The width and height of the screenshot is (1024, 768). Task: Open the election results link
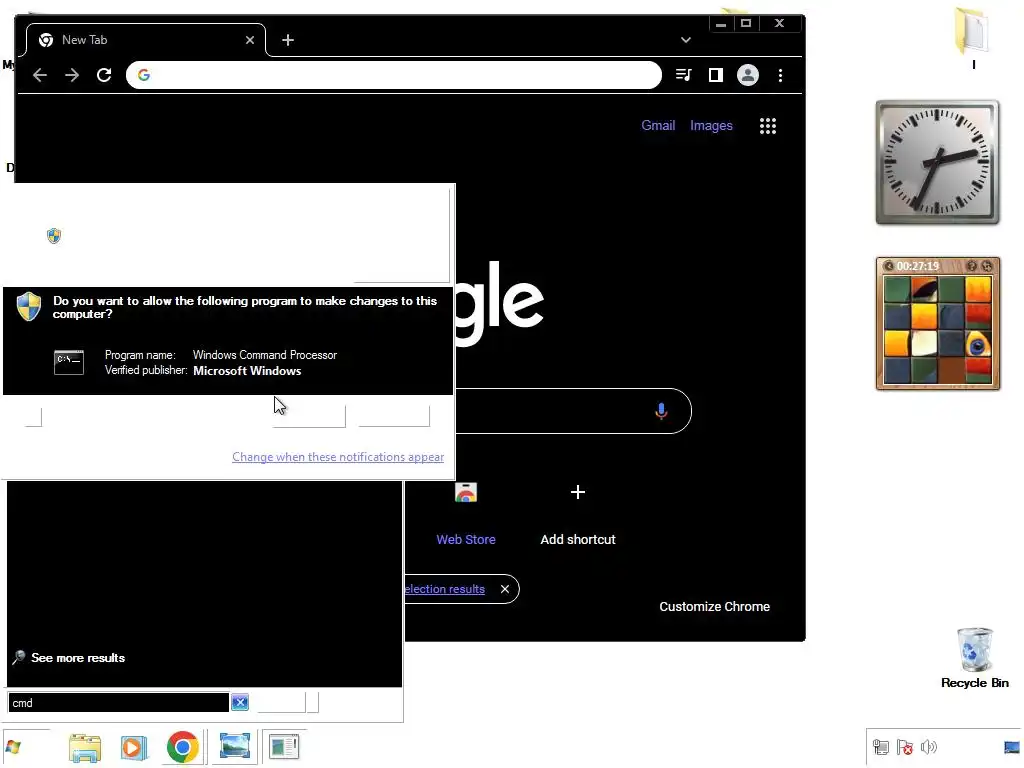445,589
